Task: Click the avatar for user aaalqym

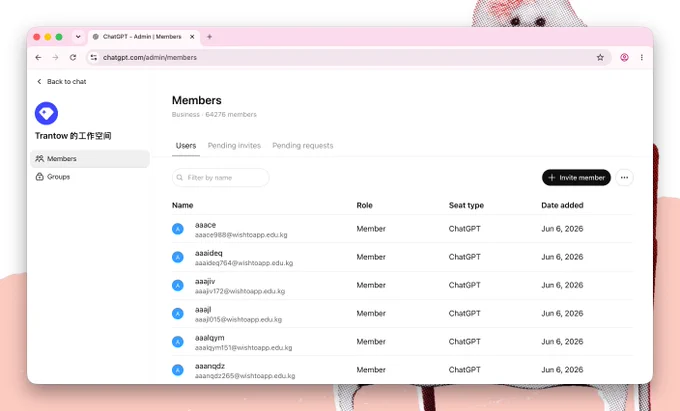Action: point(178,342)
